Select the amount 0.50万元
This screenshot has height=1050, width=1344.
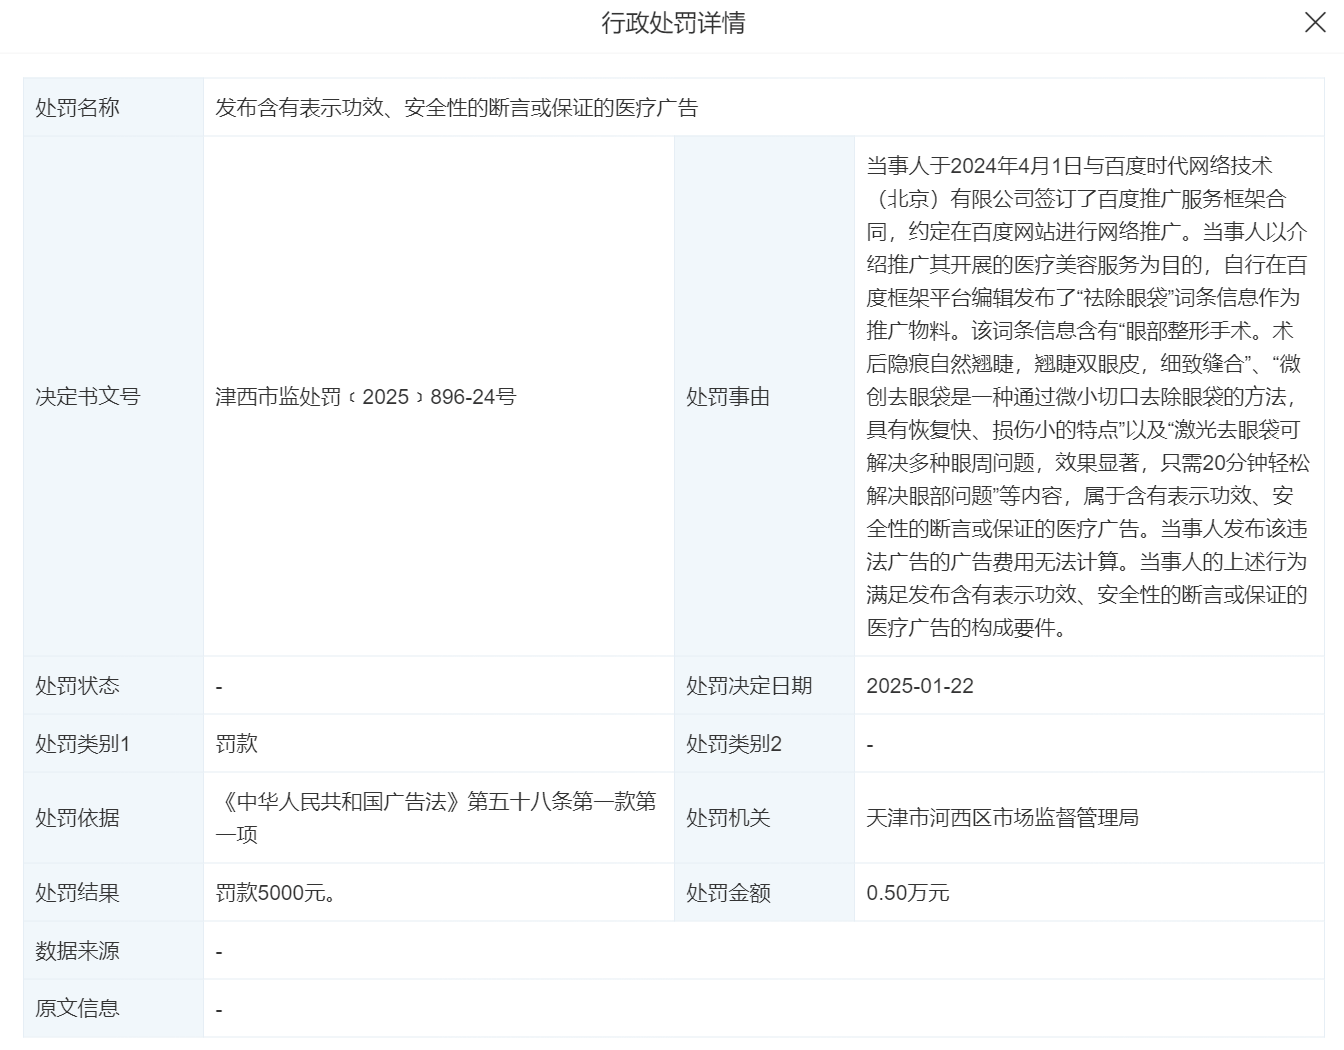click(x=908, y=893)
